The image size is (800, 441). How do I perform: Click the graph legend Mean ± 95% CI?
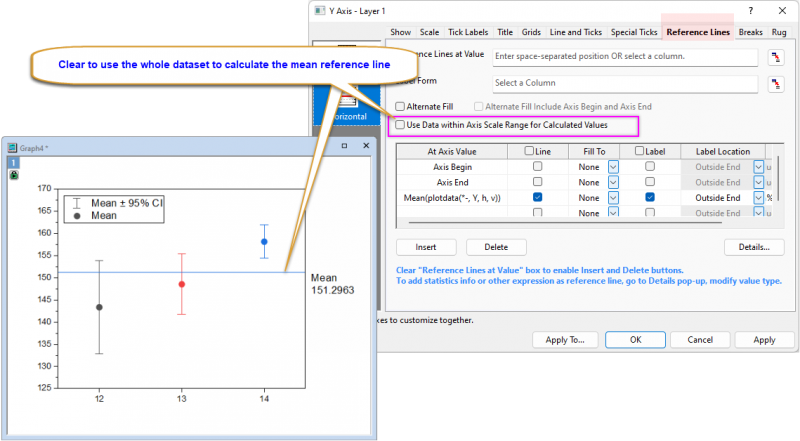click(x=114, y=209)
